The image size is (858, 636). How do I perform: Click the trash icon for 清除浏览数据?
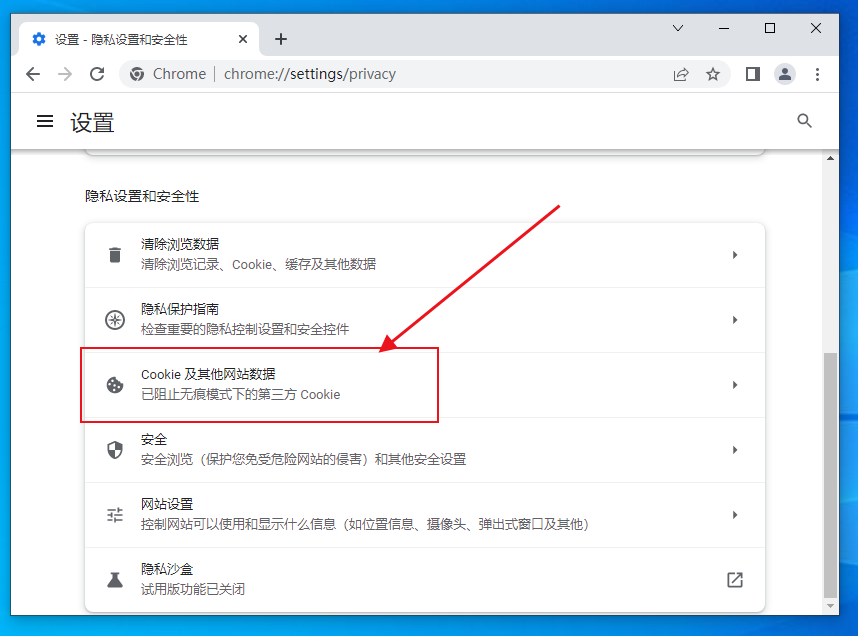(x=115, y=255)
